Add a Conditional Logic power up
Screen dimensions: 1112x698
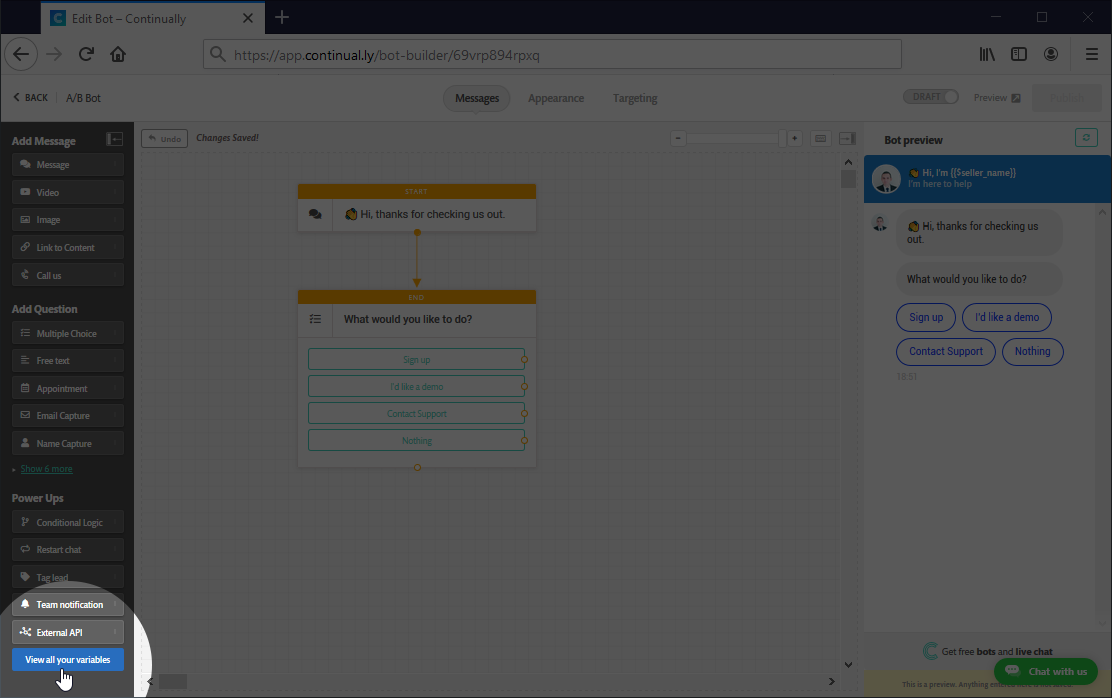tap(67, 521)
